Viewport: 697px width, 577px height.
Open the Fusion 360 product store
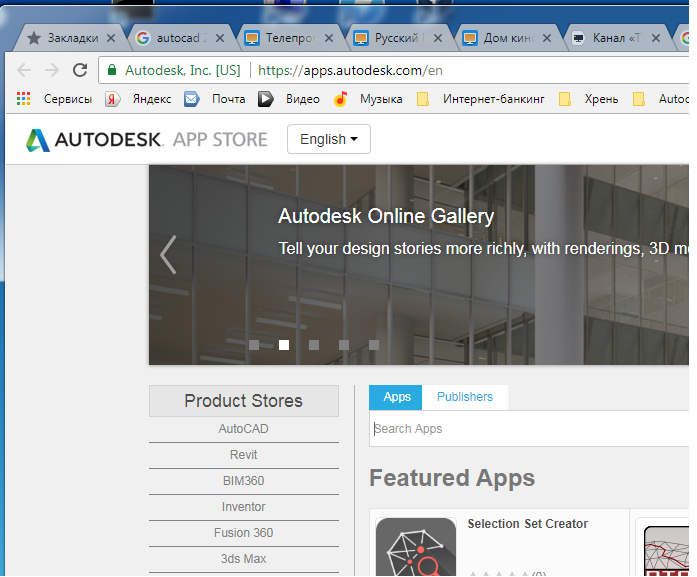[244, 533]
